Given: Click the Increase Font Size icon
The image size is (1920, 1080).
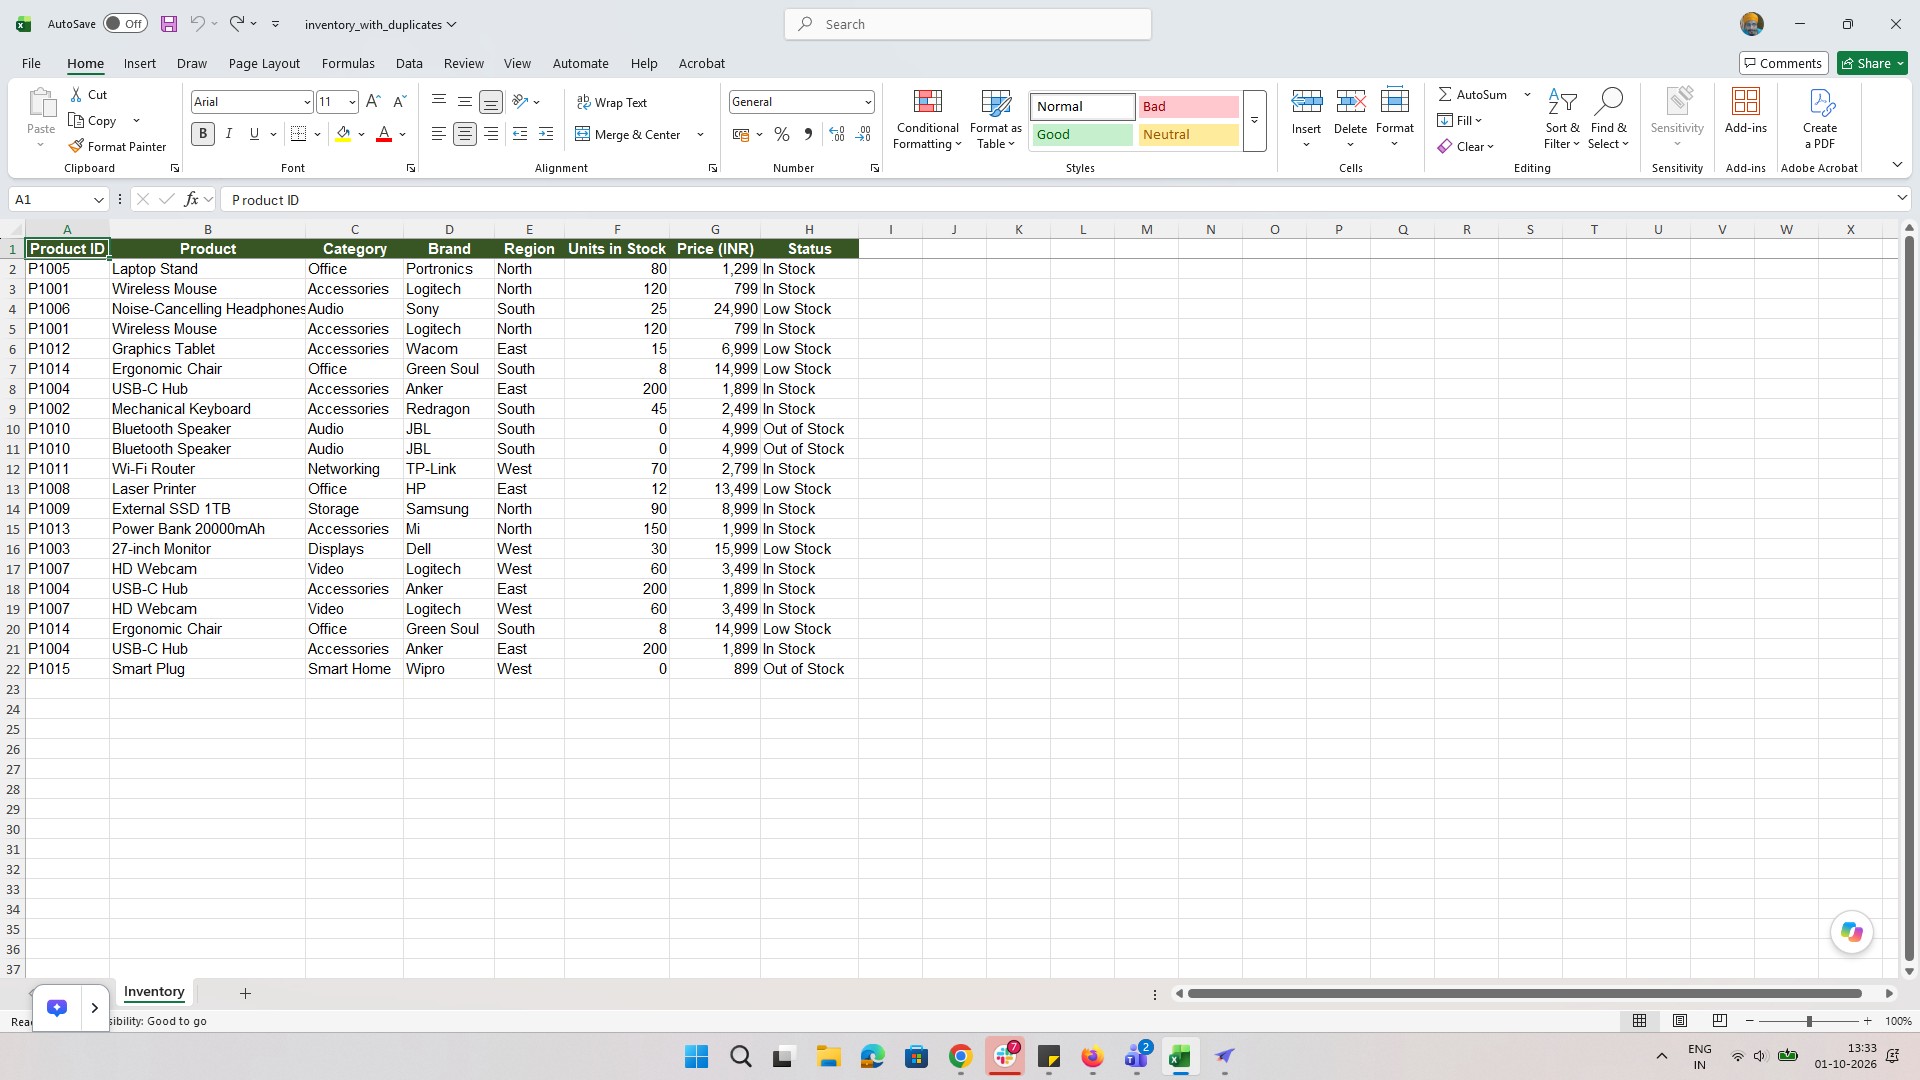Looking at the screenshot, I should (373, 102).
